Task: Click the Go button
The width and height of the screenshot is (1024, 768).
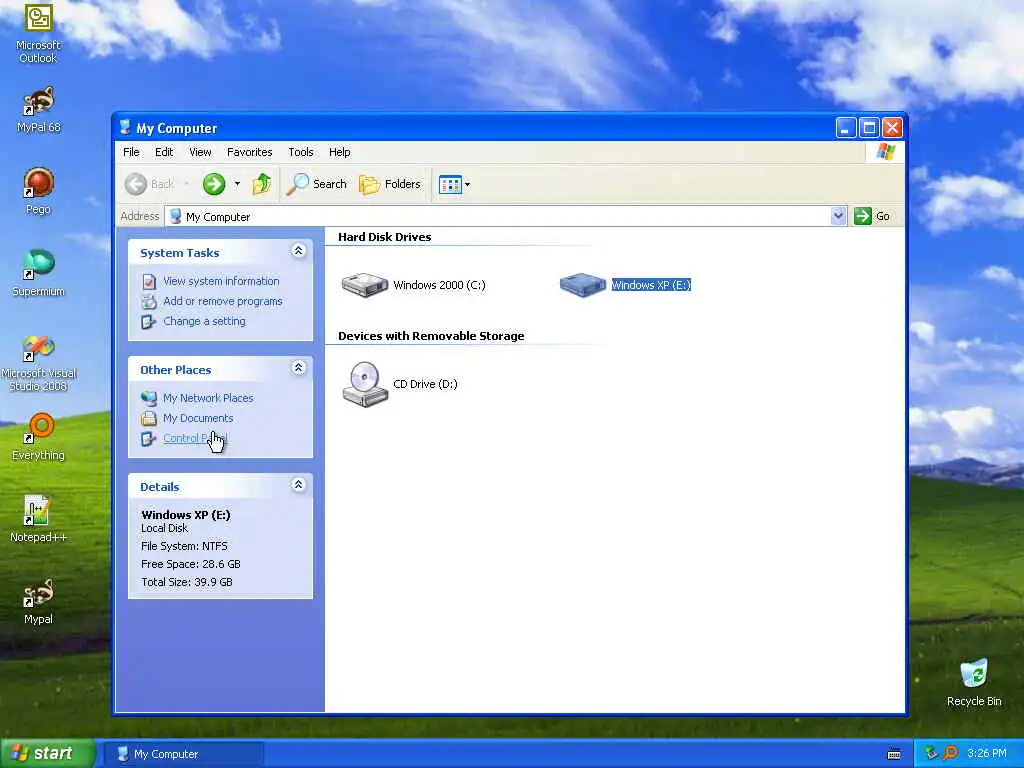Action: point(872,216)
